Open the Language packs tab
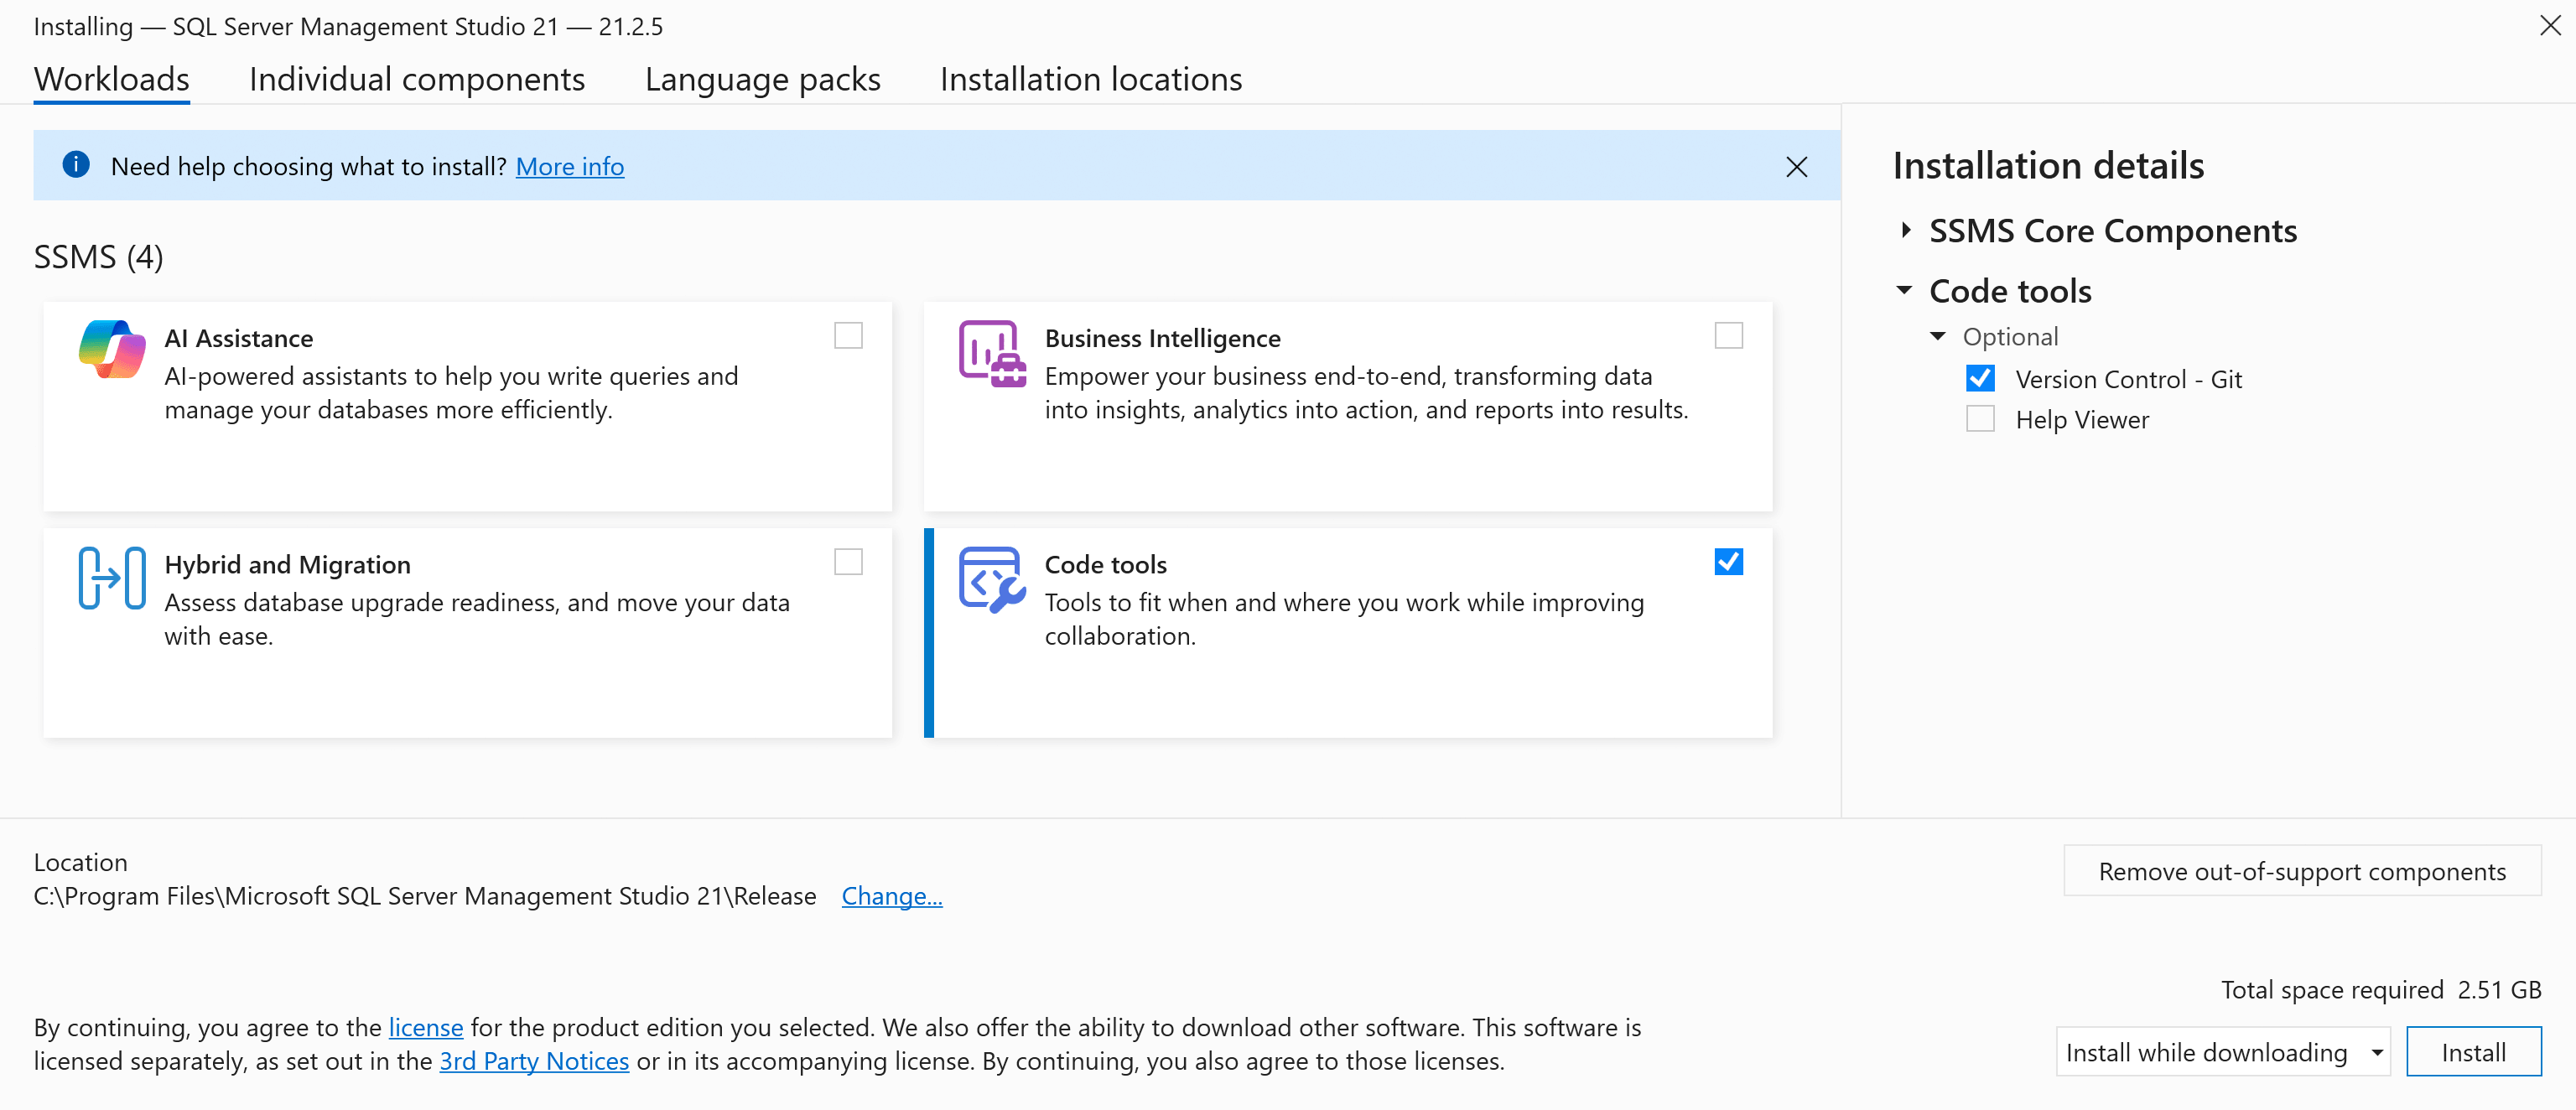2576x1110 pixels. [x=763, y=79]
